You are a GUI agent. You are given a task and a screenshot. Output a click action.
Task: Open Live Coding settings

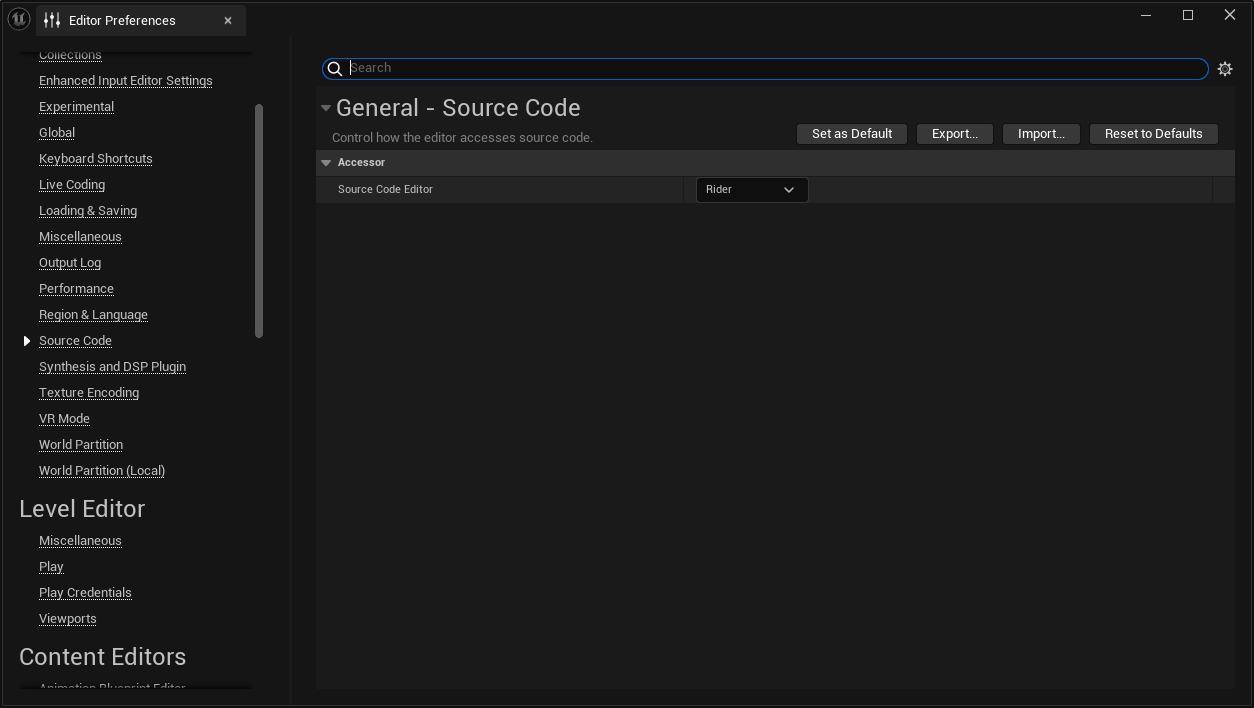[72, 185]
